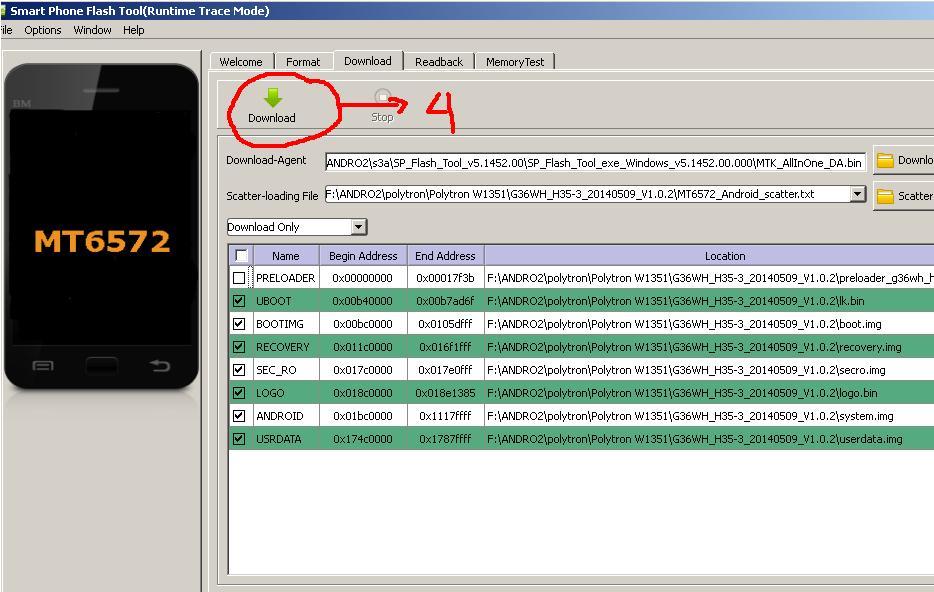Click the MT6572 phone preview image
Image resolution: width=934 pixels, height=592 pixels.
pos(100,240)
